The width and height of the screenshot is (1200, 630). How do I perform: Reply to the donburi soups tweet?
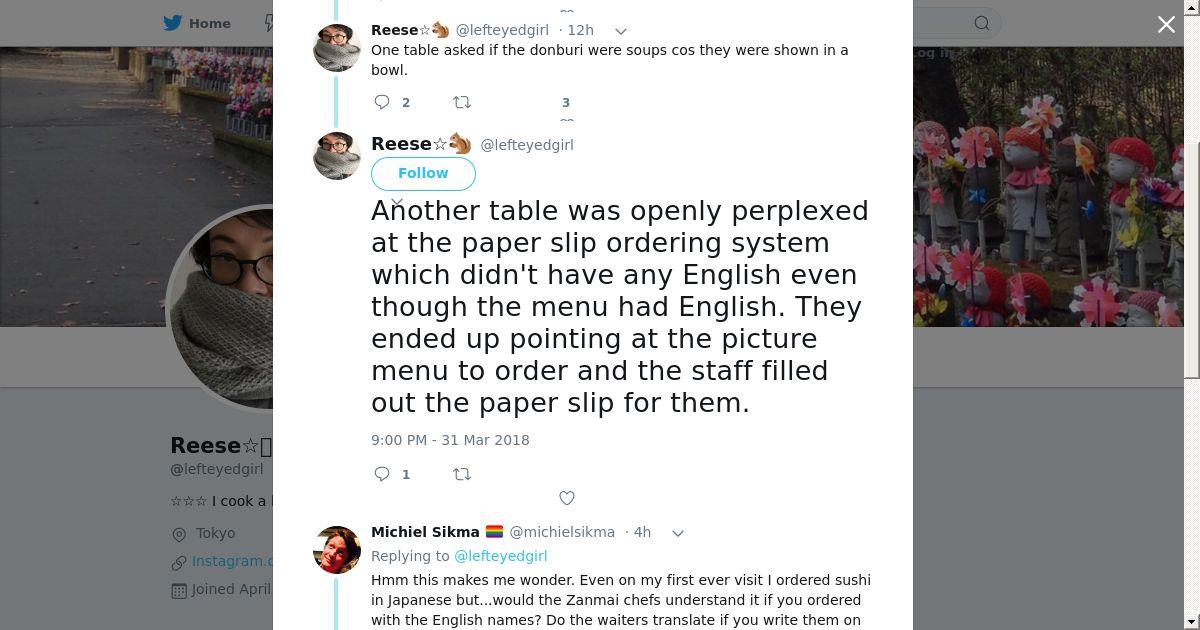pos(382,102)
